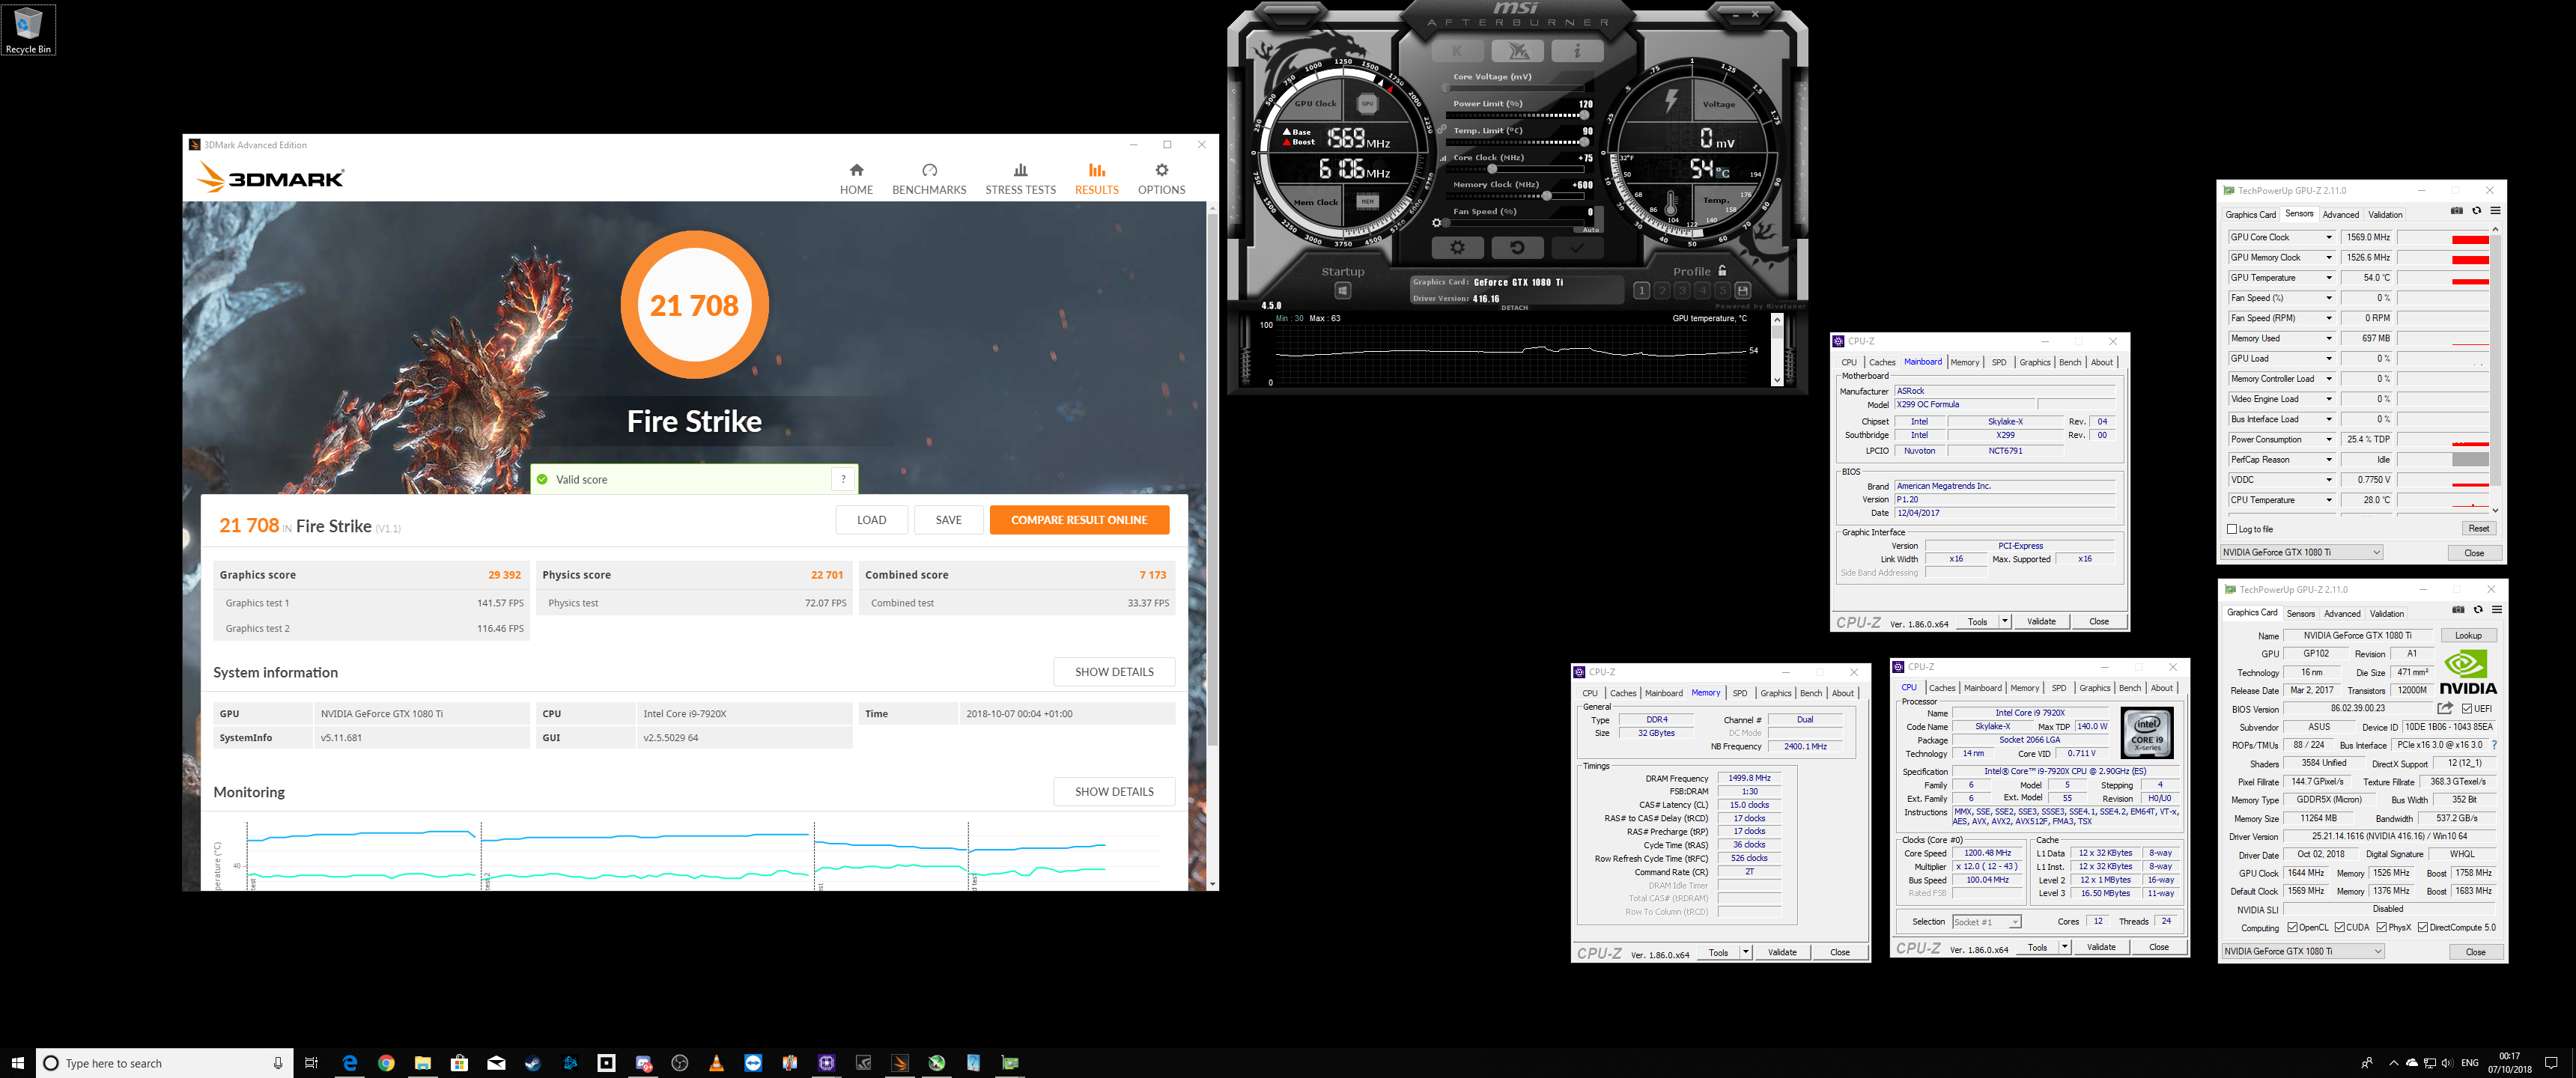2576x1078 pixels.
Task: Click COMPARE RESULT ONLINE button
Action: pos(1079,520)
